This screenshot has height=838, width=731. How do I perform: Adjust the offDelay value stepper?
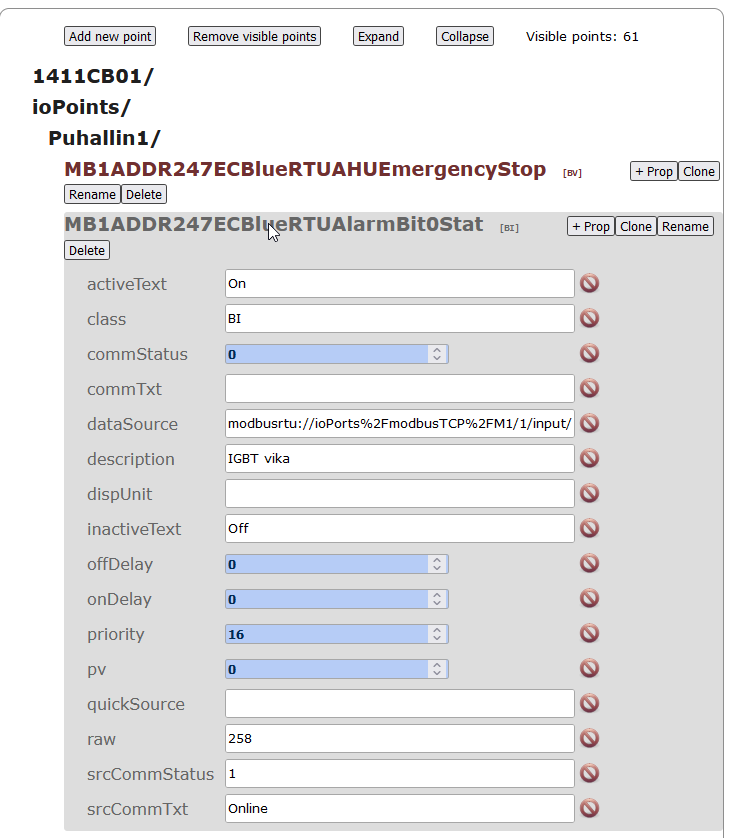pyautogui.click(x=436, y=564)
